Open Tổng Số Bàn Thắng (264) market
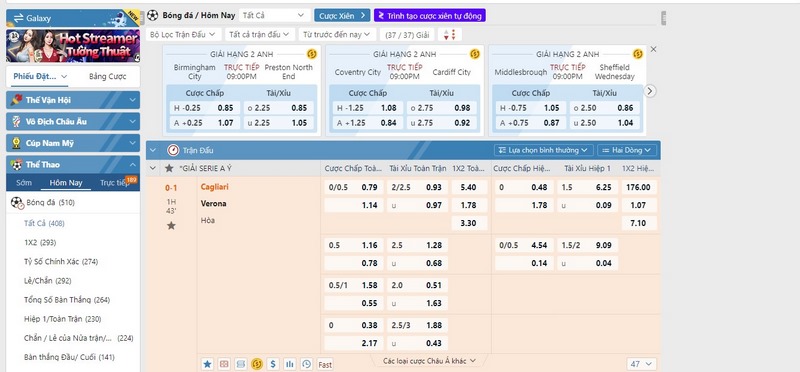The width and height of the screenshot is (800, 372). click(x=67, y=300)
